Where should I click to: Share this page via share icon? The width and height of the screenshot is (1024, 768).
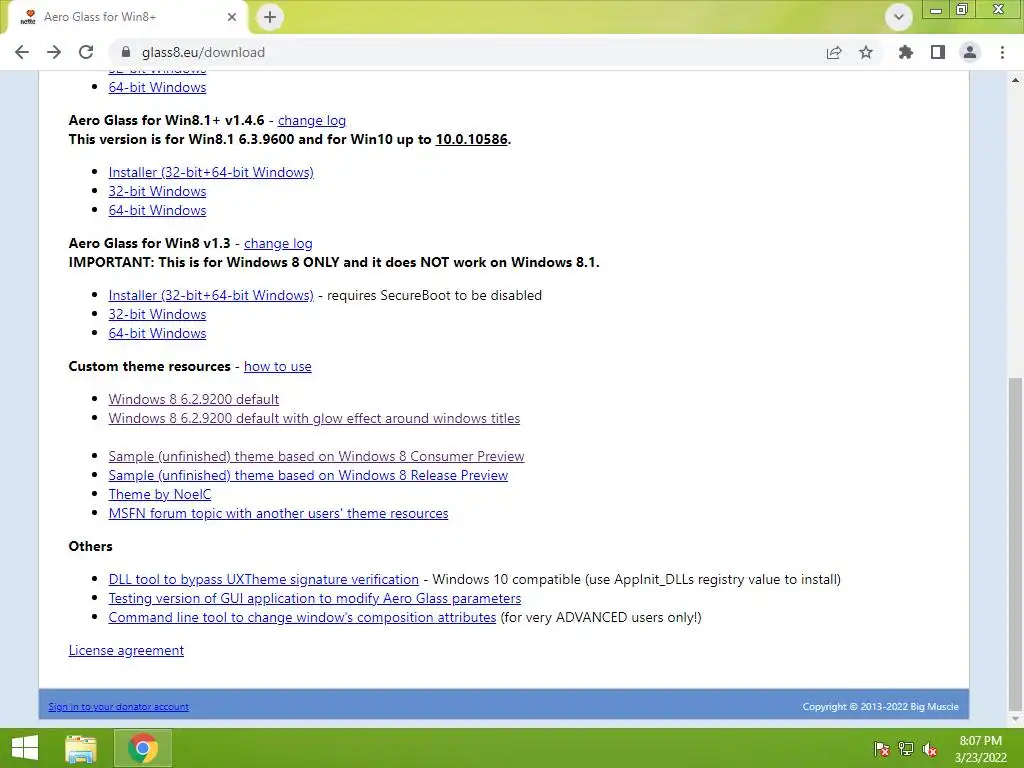click(834, 53)
